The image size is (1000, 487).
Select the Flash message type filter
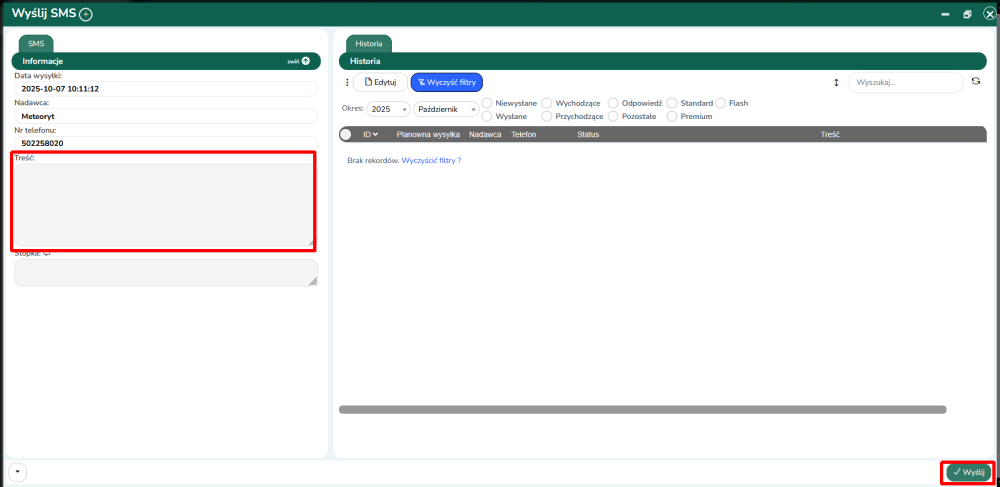click(x=720, y=103)
